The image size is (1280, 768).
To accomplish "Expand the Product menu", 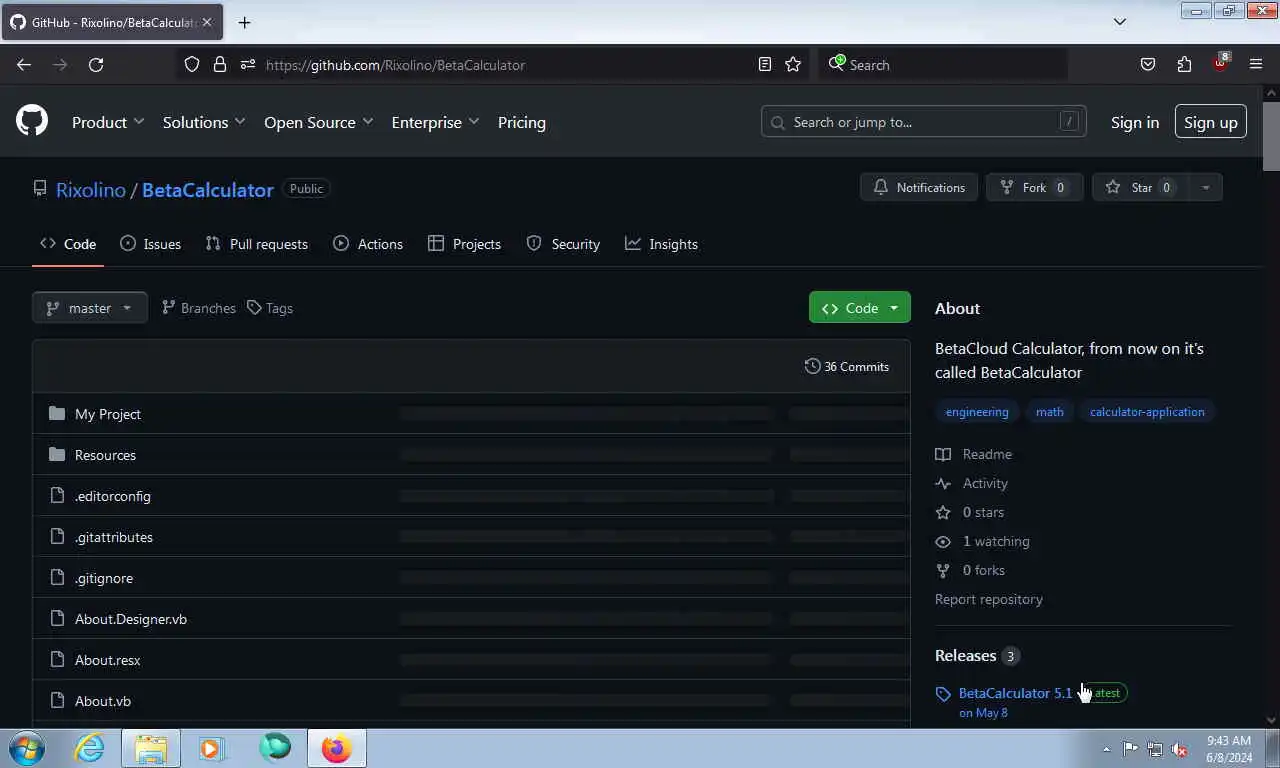I will pos(108,122).
